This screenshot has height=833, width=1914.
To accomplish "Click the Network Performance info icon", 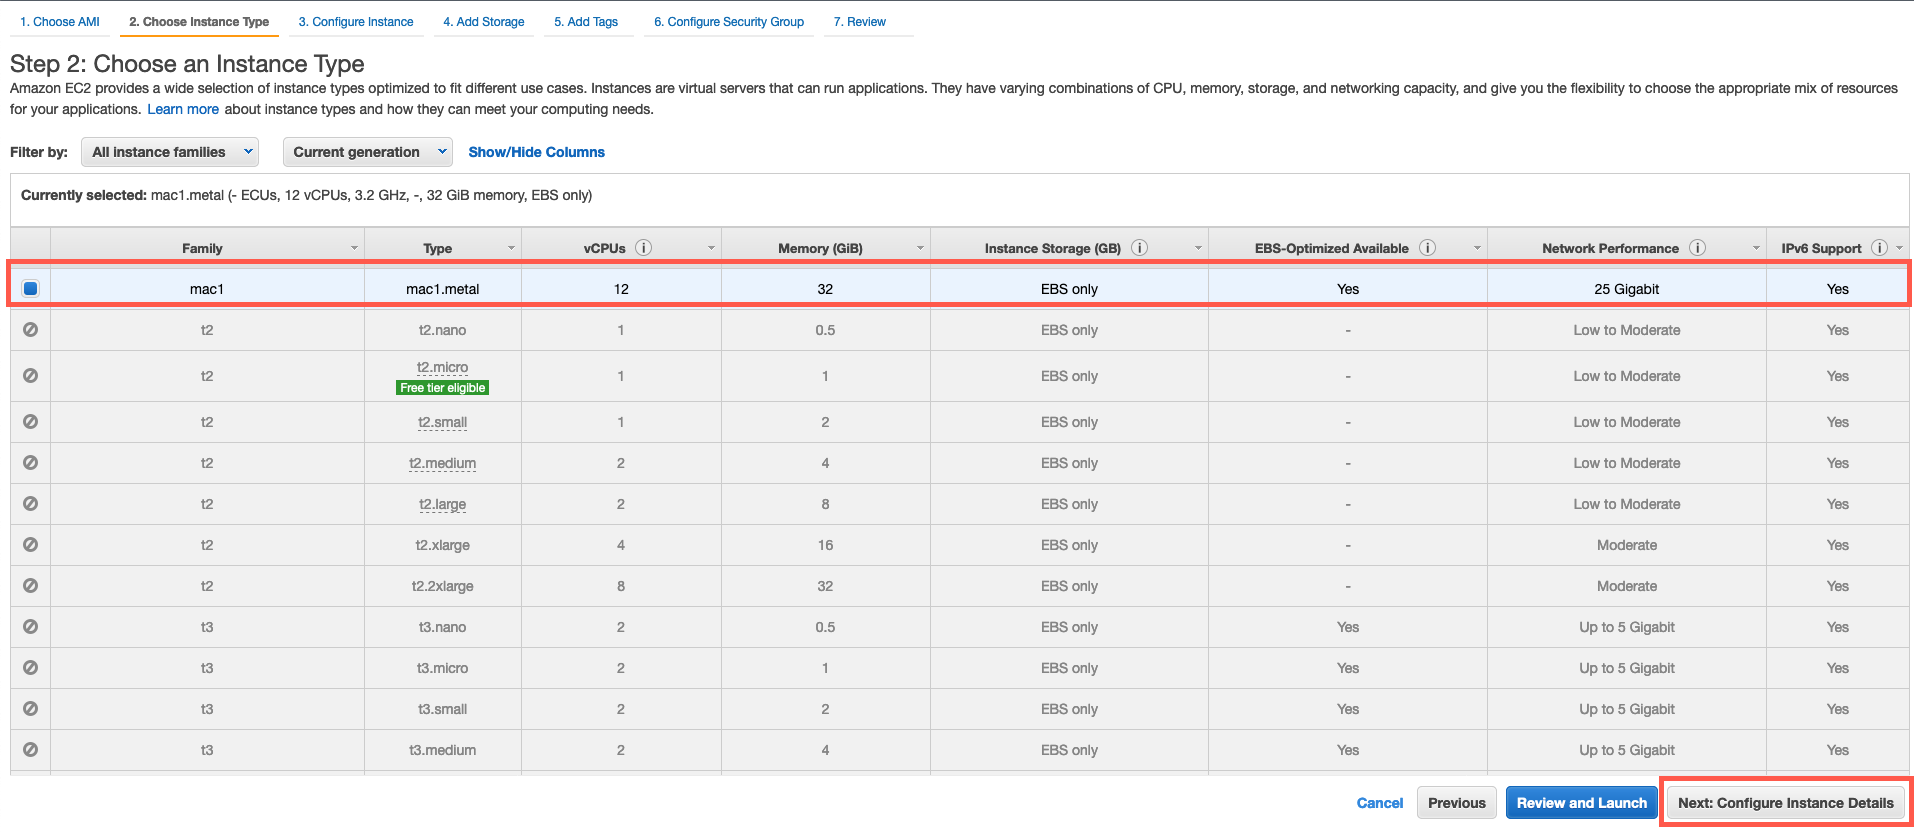I will [1697, 248].
